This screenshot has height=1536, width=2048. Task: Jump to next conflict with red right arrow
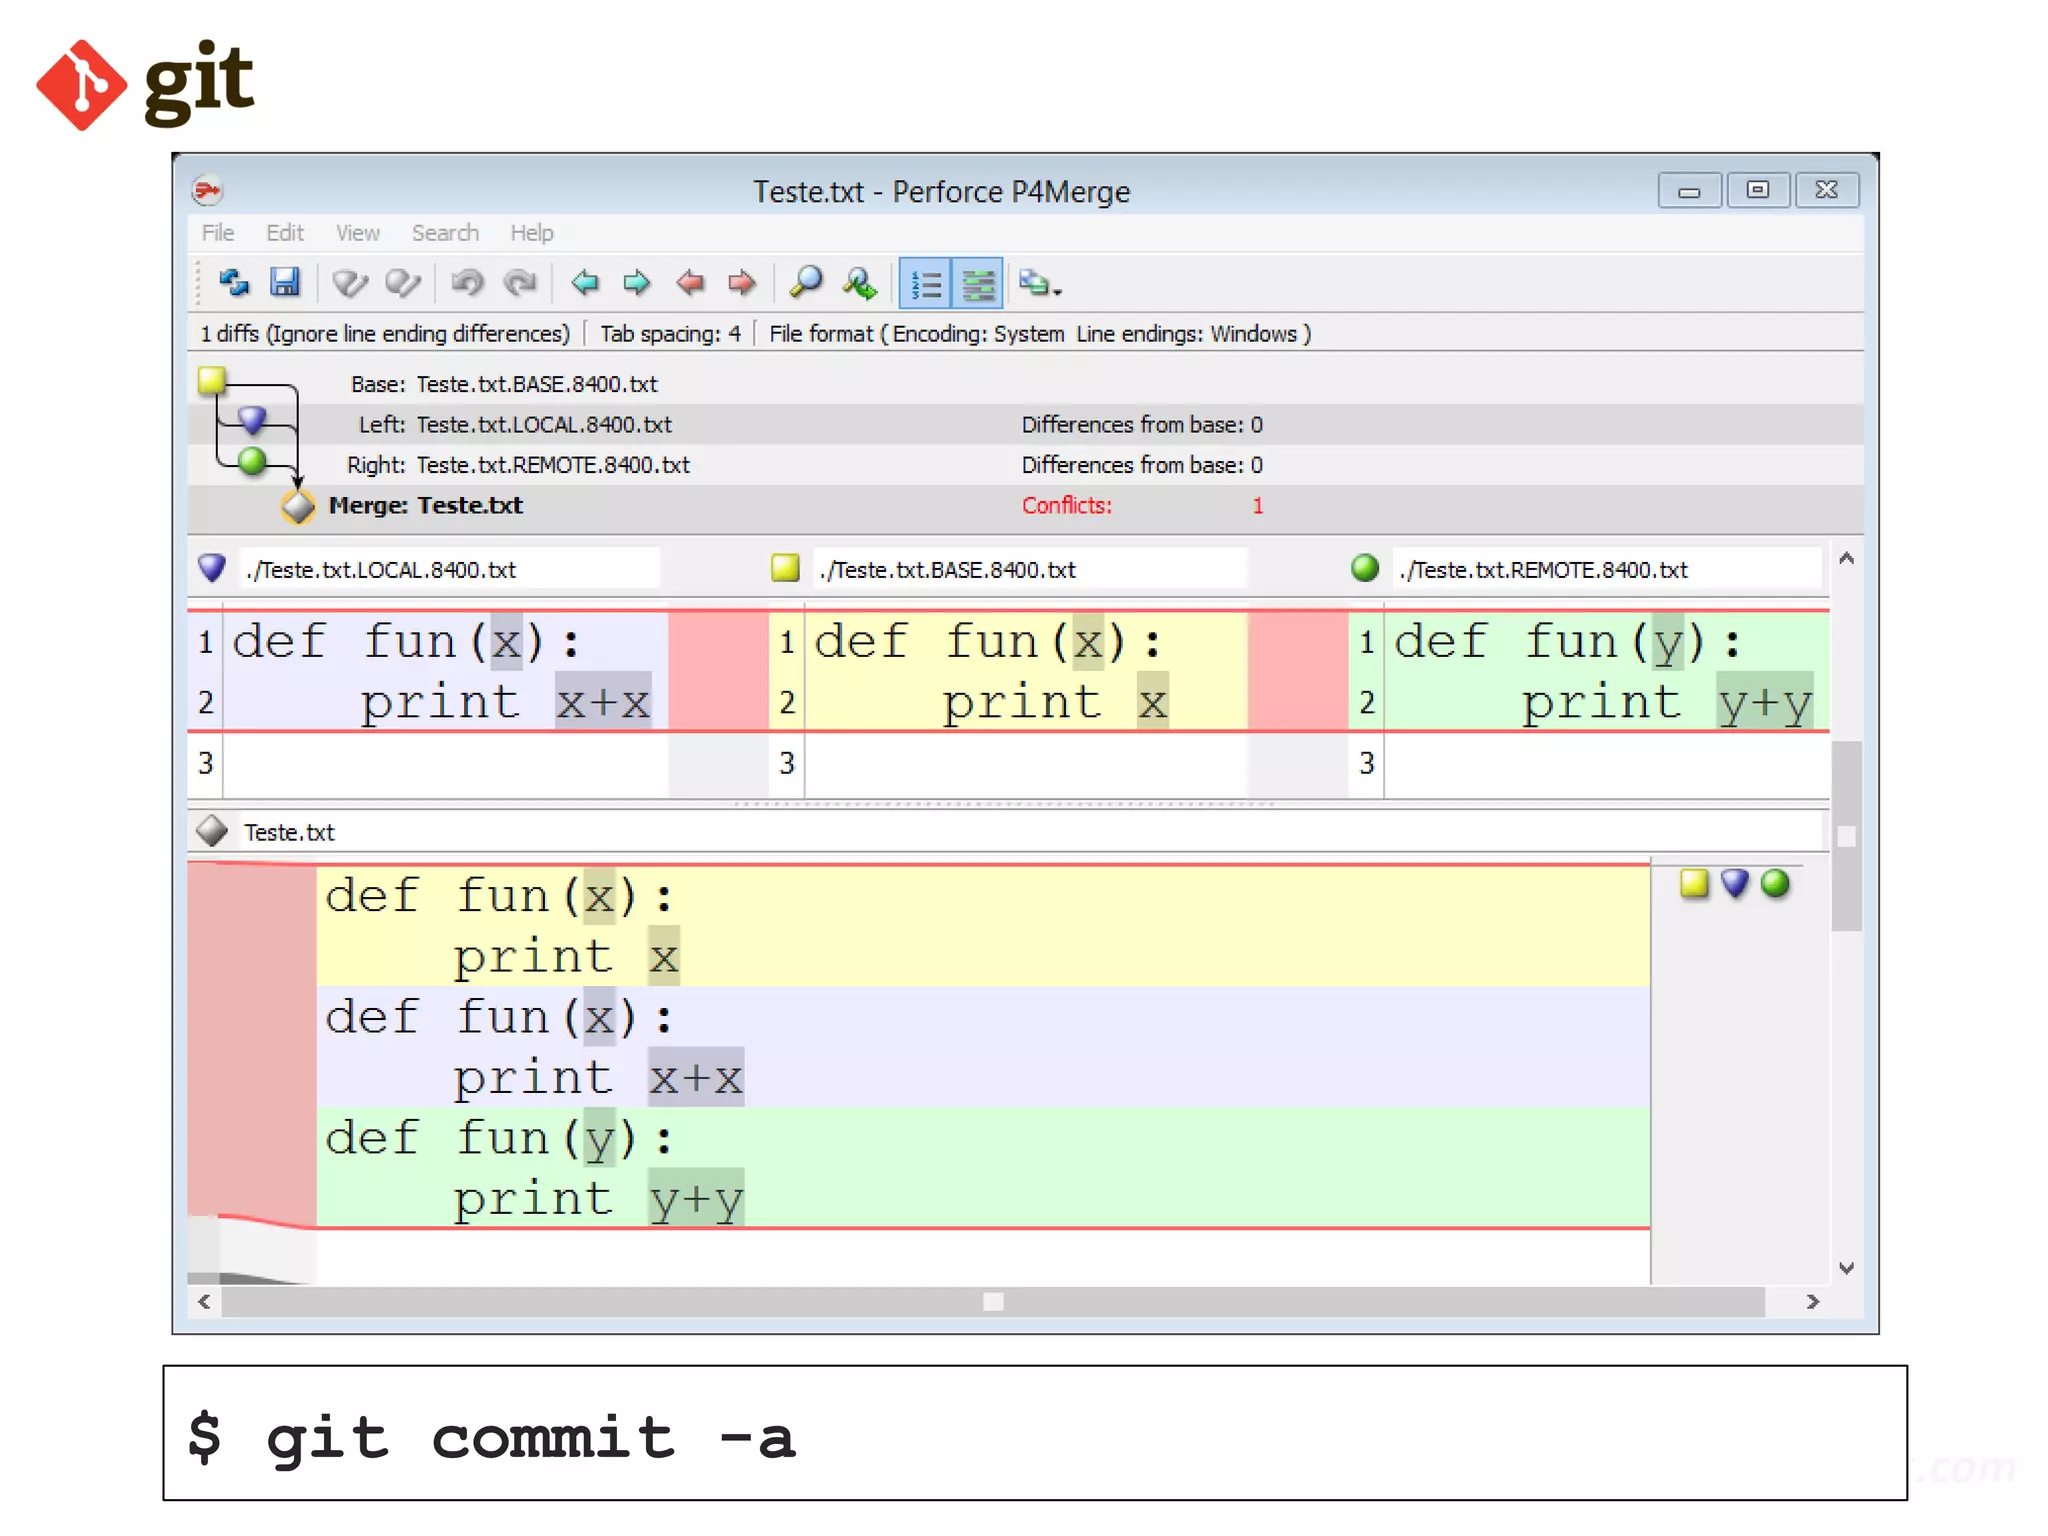click(742, 283)
